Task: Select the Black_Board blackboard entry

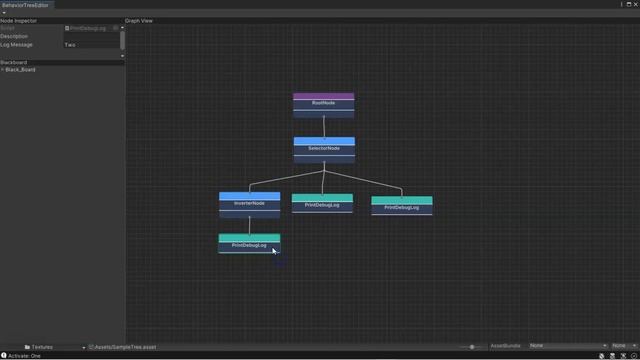Action: 20,70
